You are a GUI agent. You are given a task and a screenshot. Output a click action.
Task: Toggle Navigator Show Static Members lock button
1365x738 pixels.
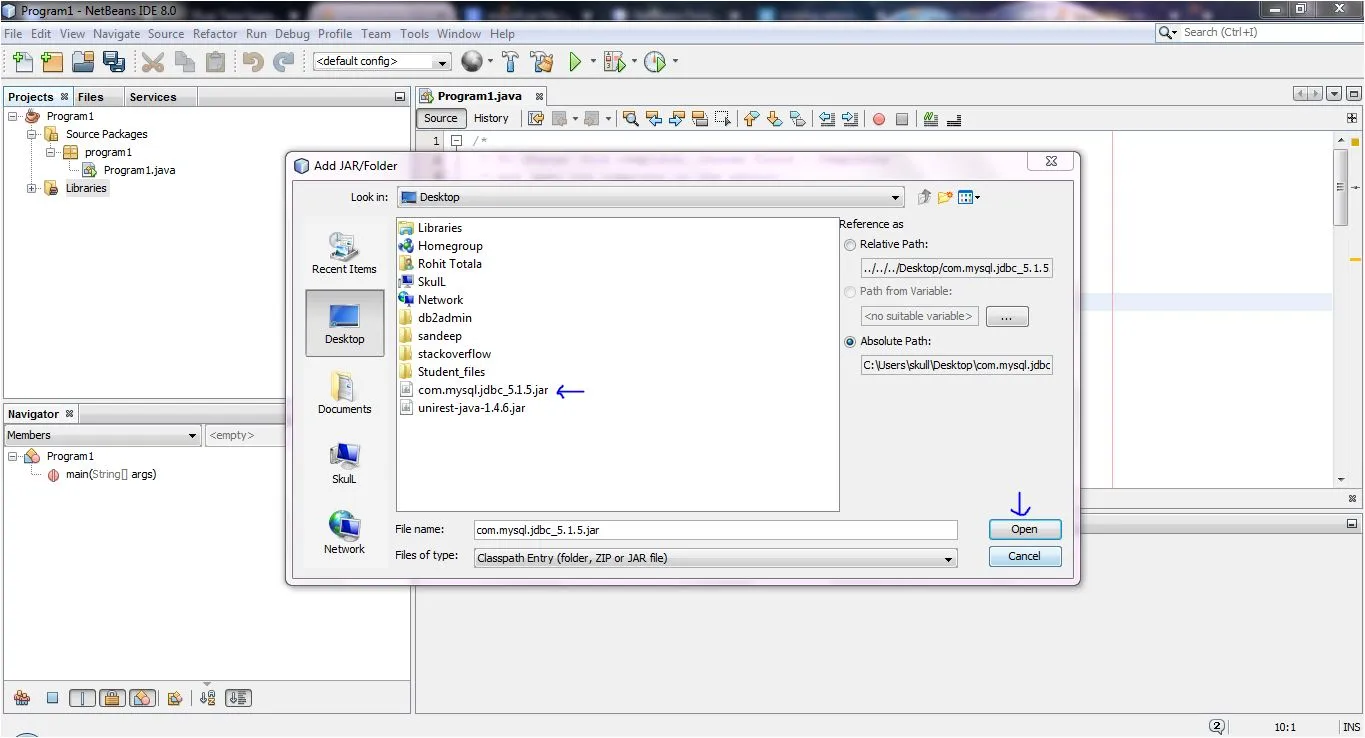coord(111,698)
